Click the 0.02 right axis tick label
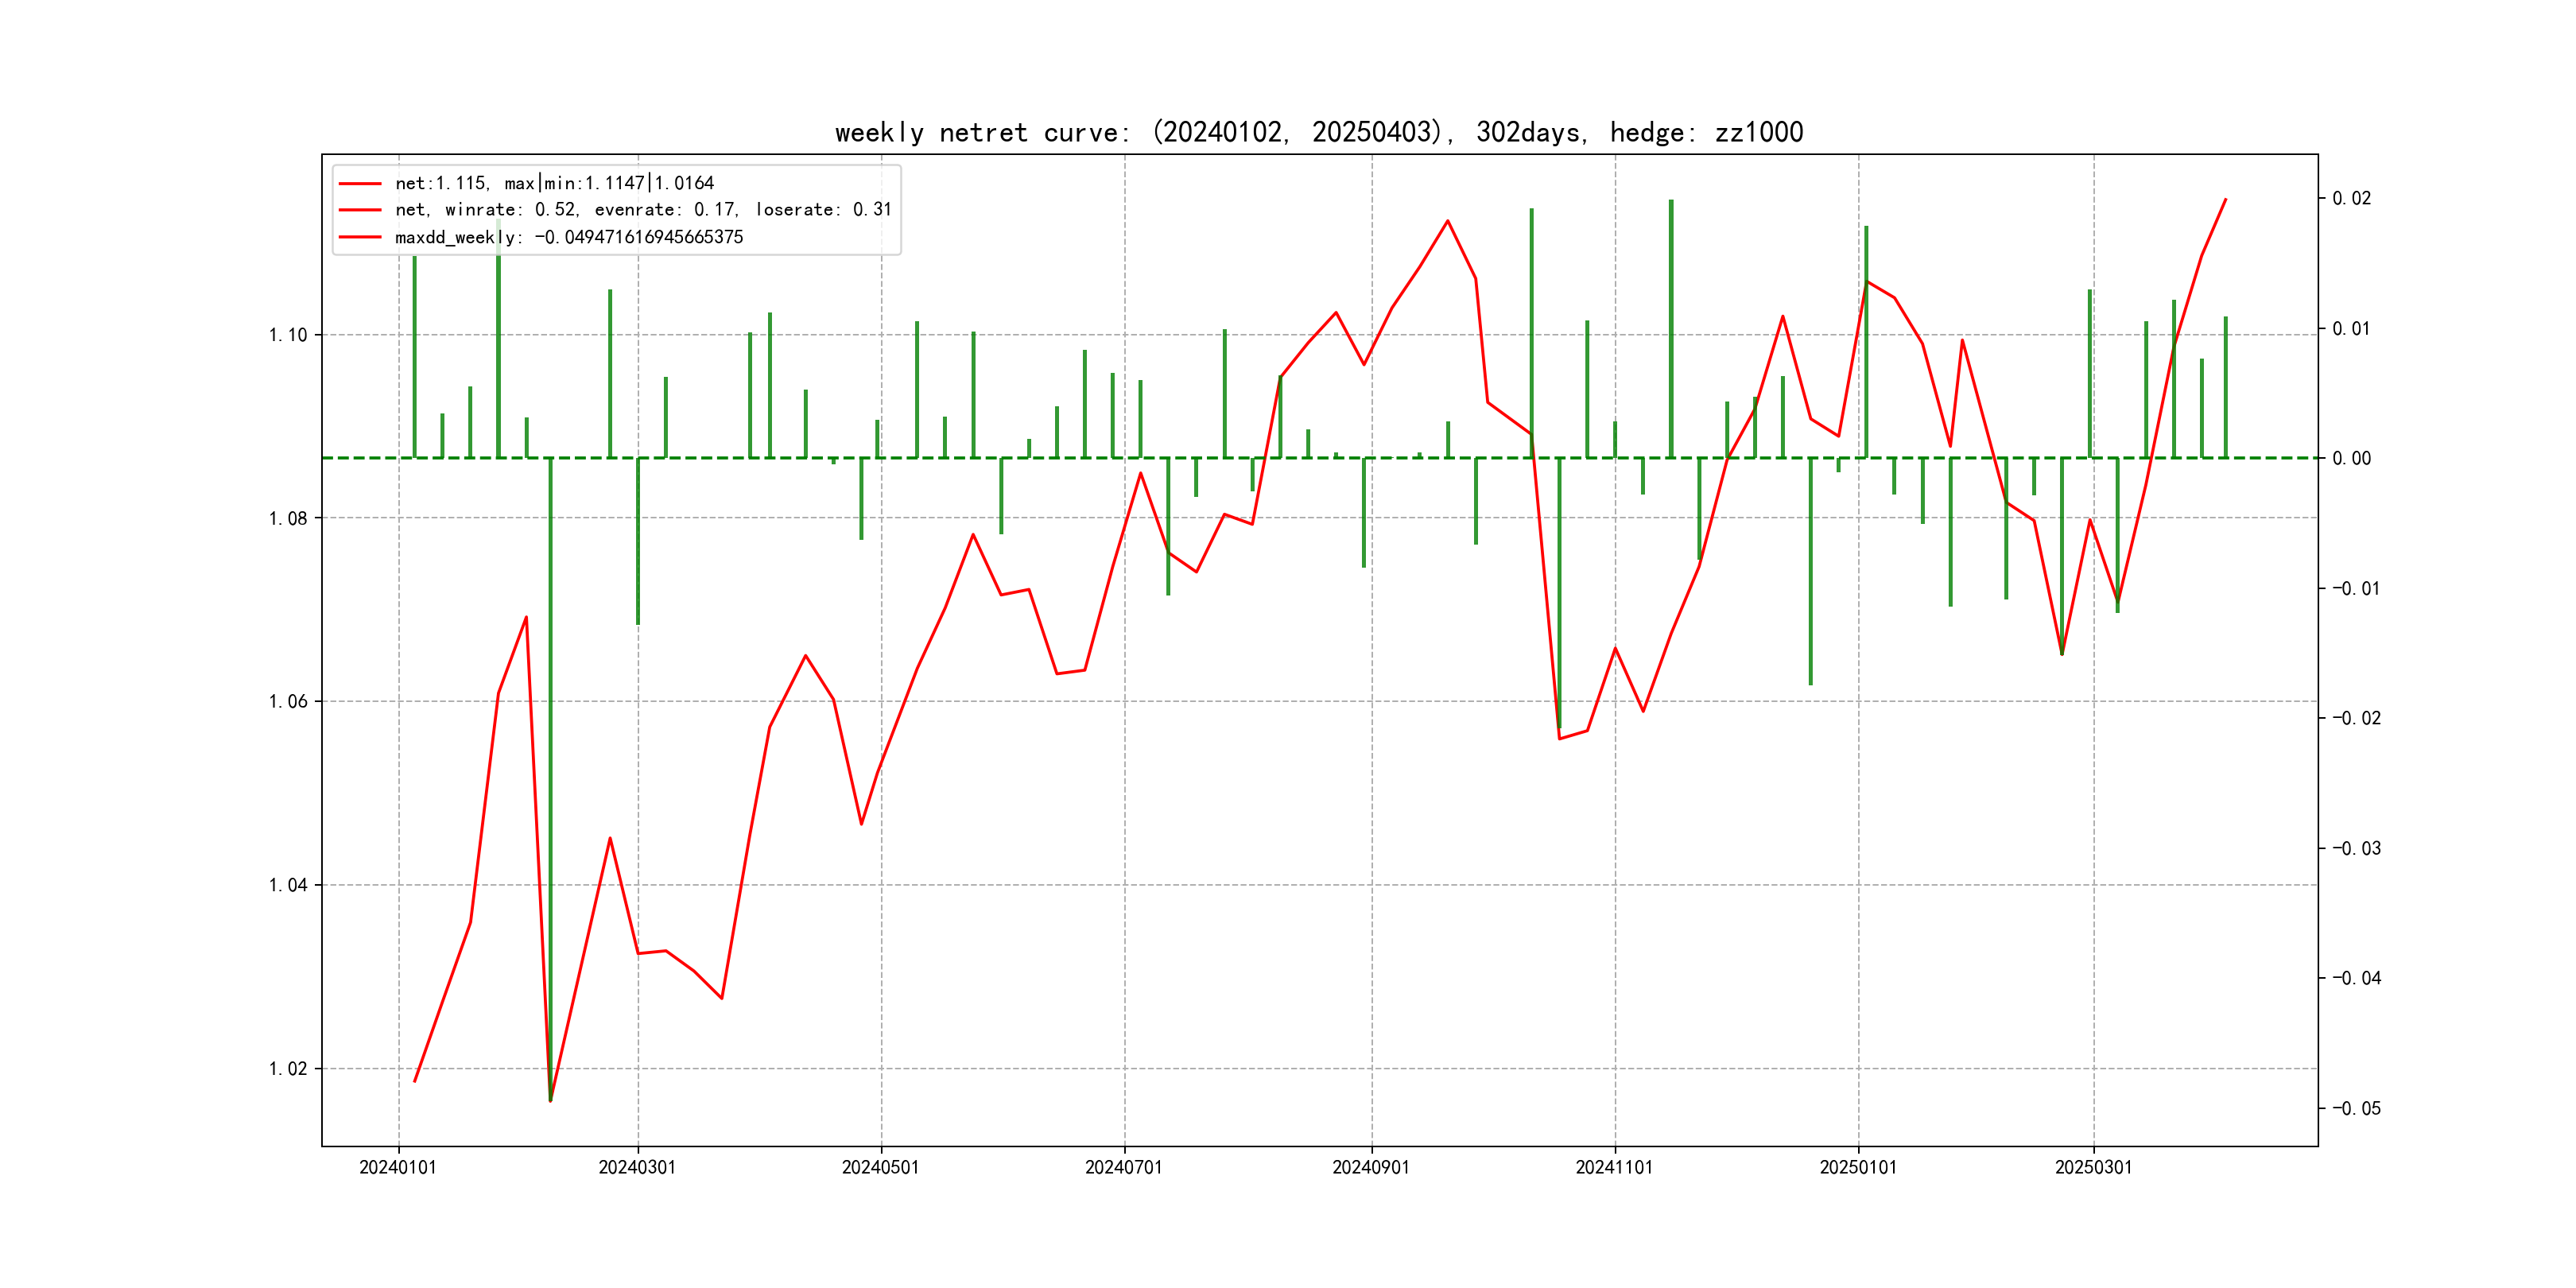Image resolution: width=2576 pixels, height=1288 pixels. click(2351, 199)
